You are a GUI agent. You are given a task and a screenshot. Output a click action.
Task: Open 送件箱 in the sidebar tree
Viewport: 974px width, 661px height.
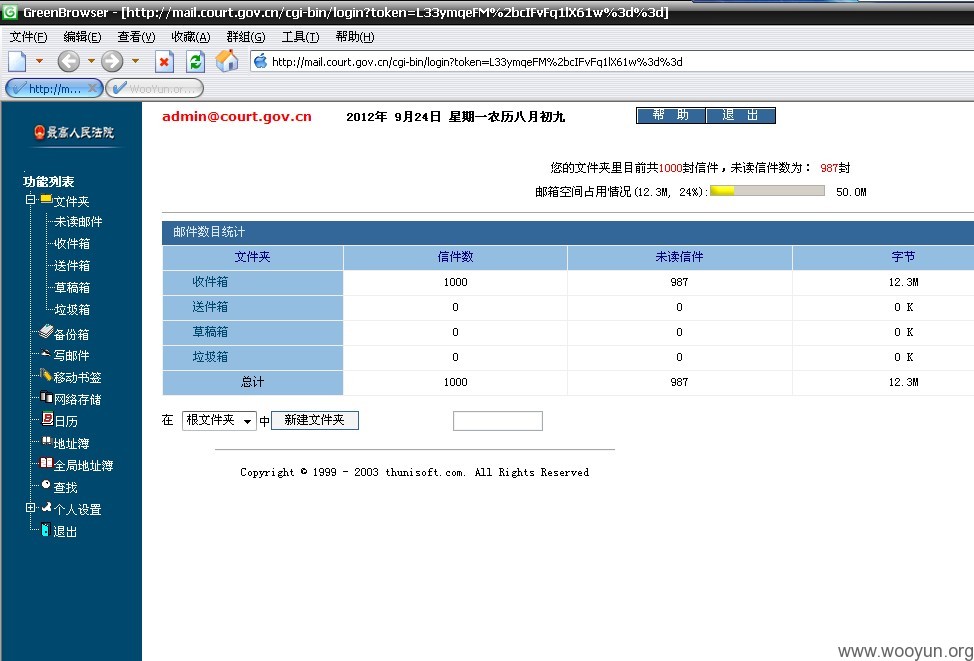coord(72,266)
